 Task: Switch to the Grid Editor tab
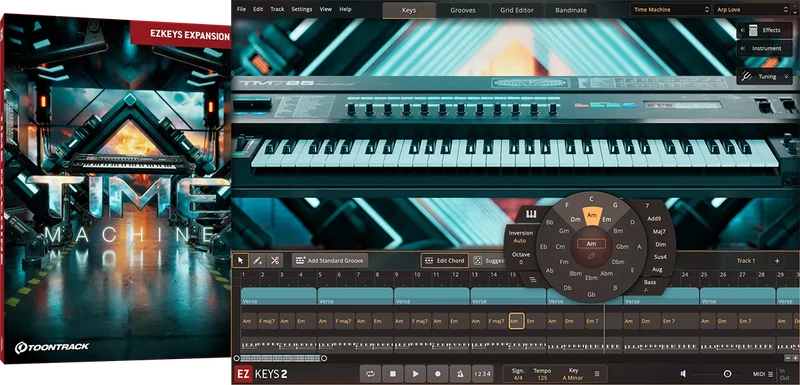tap(517, 10)
